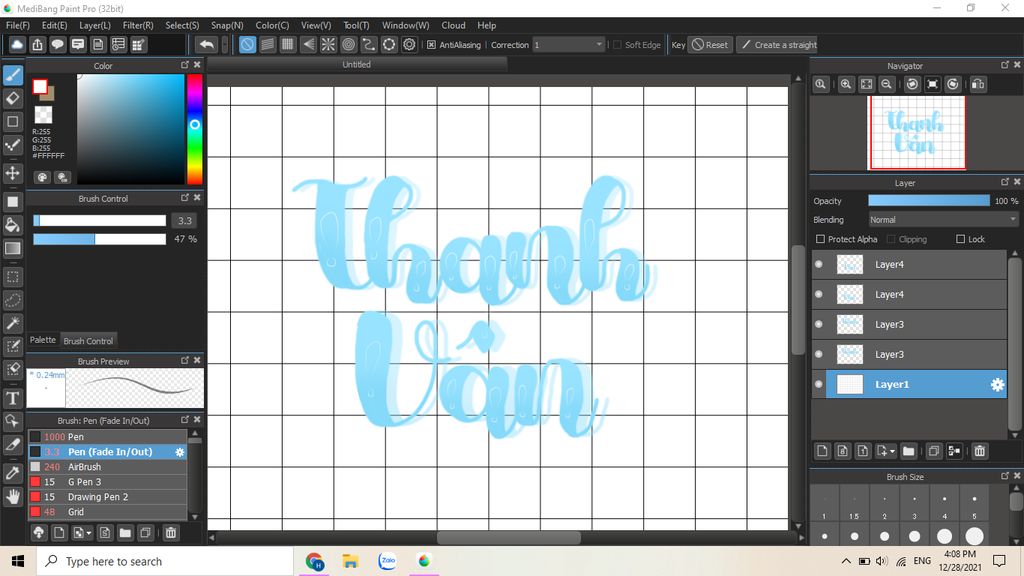Zoom in using Navigator zoom-in icon
The height and width of the screenshot is (576, 1024).
pyautogui.click(x=846, y=84)
